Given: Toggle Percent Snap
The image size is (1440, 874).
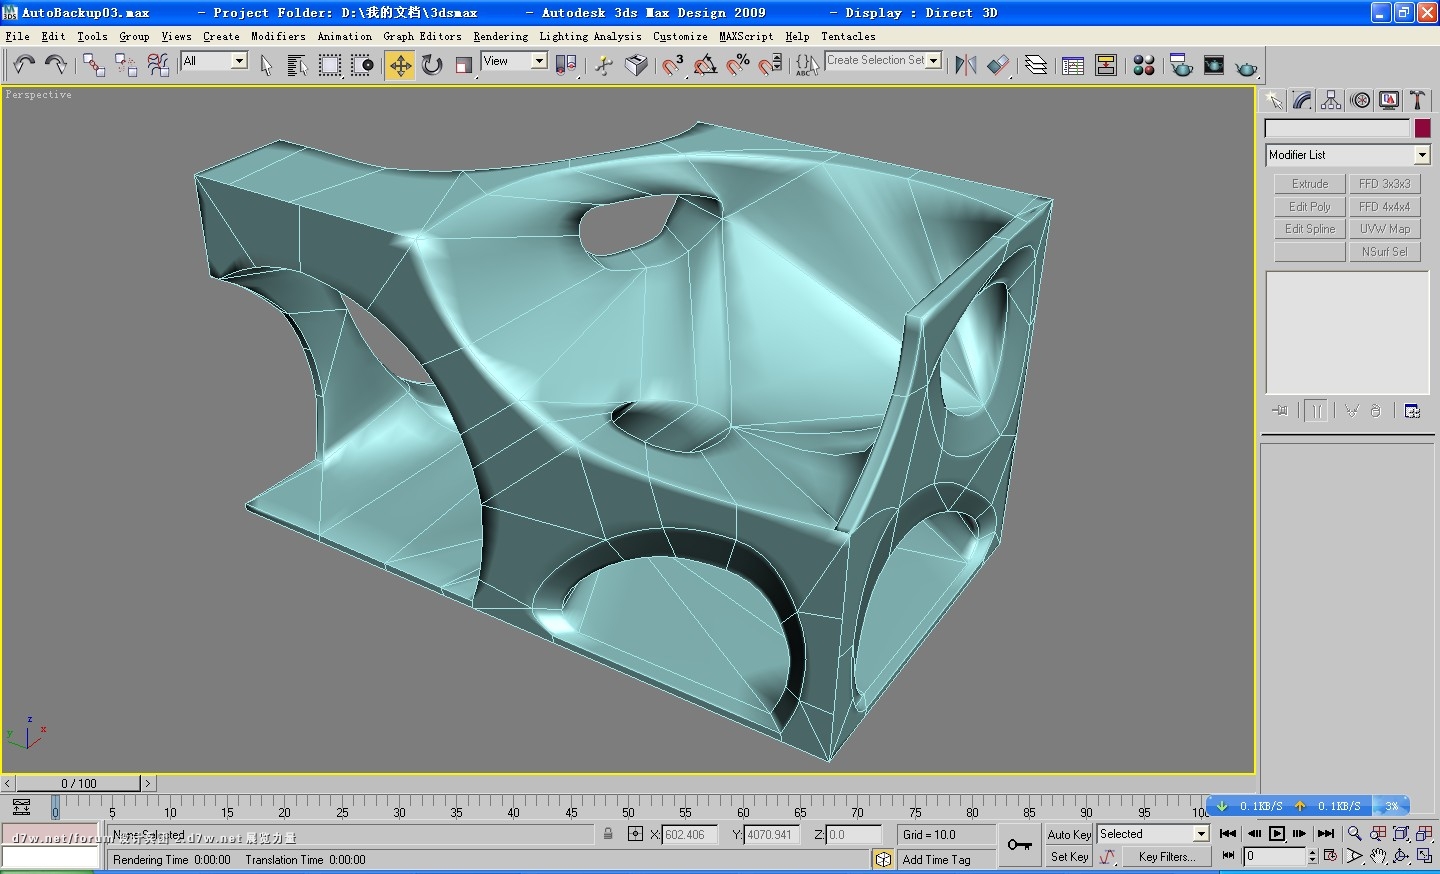Looking at the screenshot, I should pos(737,65).
